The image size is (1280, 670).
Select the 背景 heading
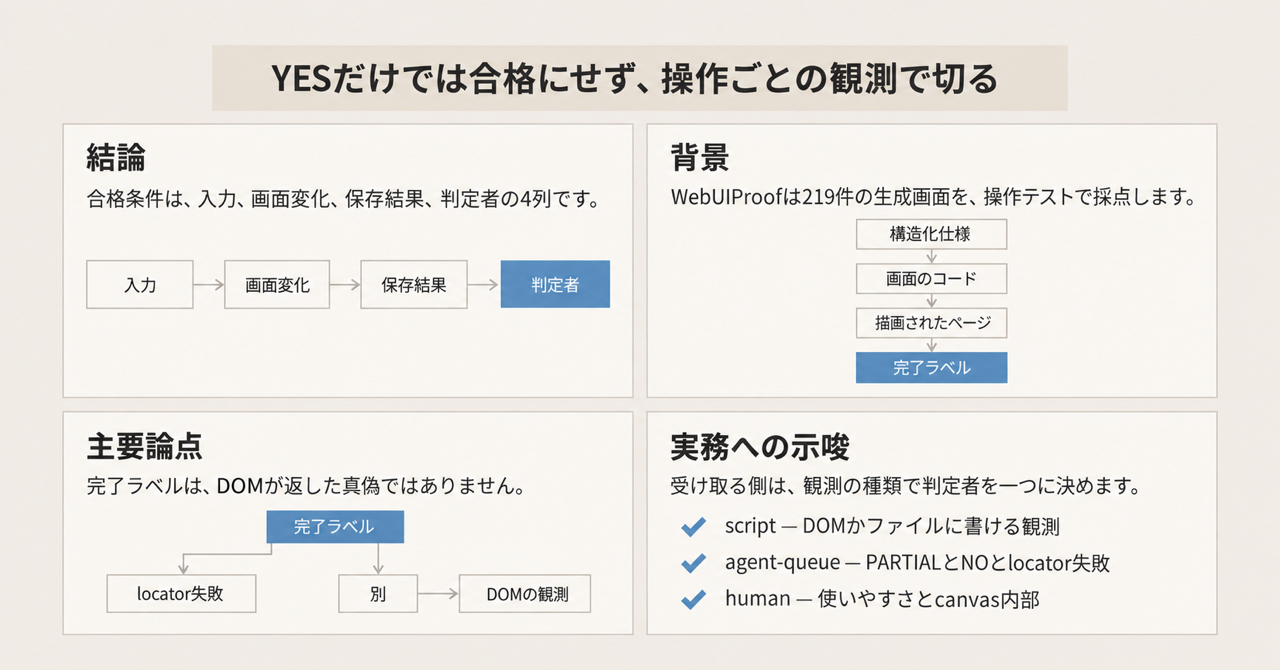coord(700,158)
